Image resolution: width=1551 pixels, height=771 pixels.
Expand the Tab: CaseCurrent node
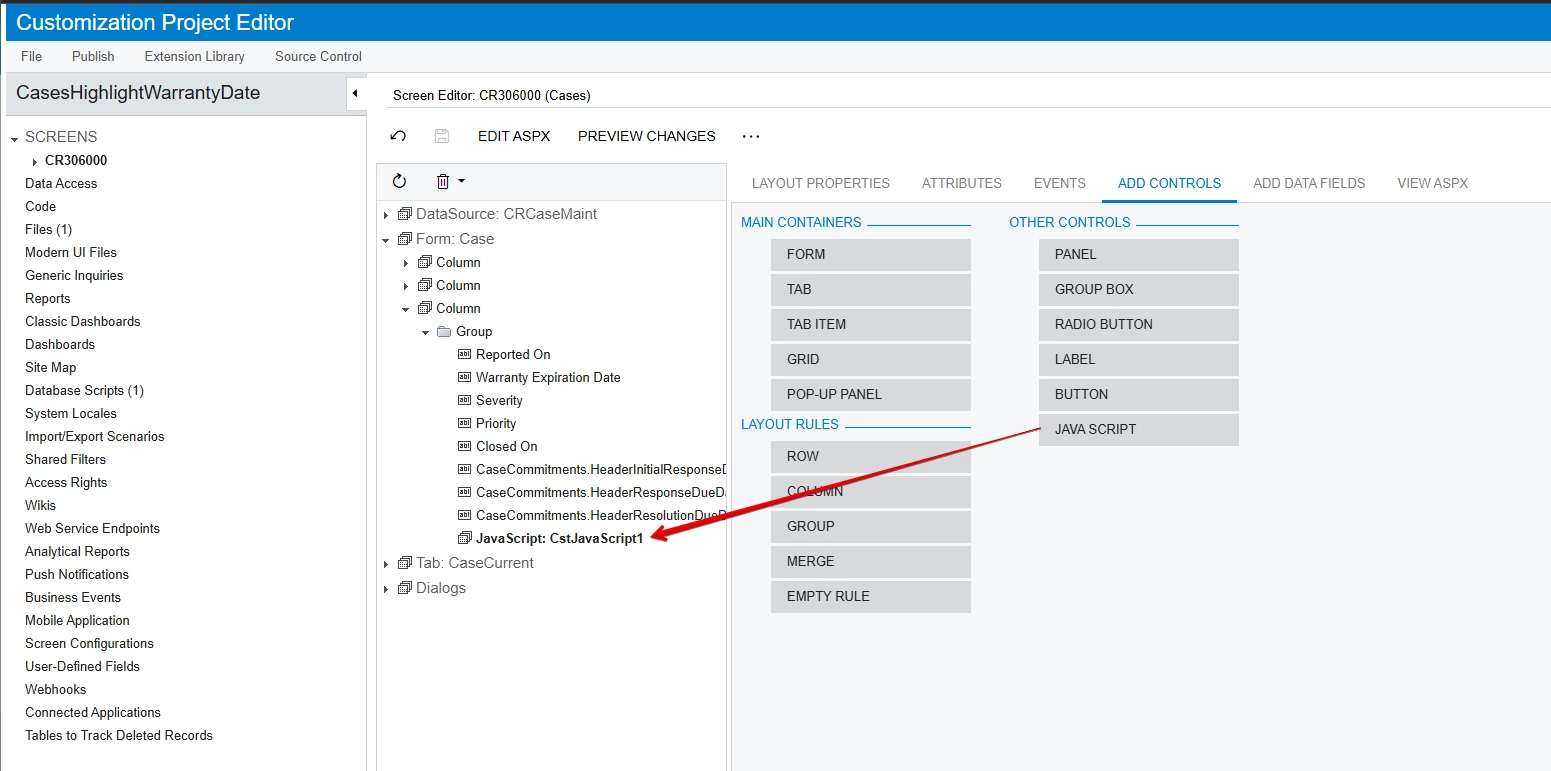tap(386, 564)
